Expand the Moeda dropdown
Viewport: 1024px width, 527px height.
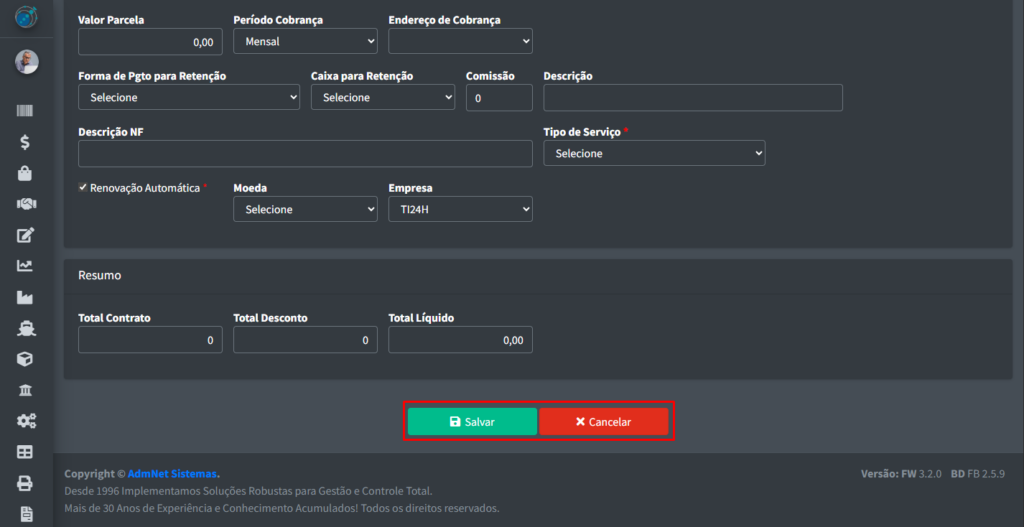tap(305, 209)
